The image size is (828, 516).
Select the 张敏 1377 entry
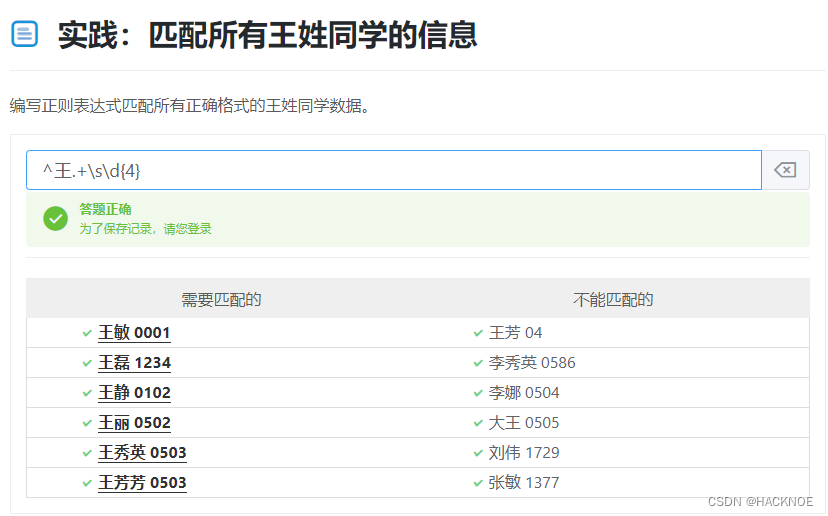click(x=524, y=483)
